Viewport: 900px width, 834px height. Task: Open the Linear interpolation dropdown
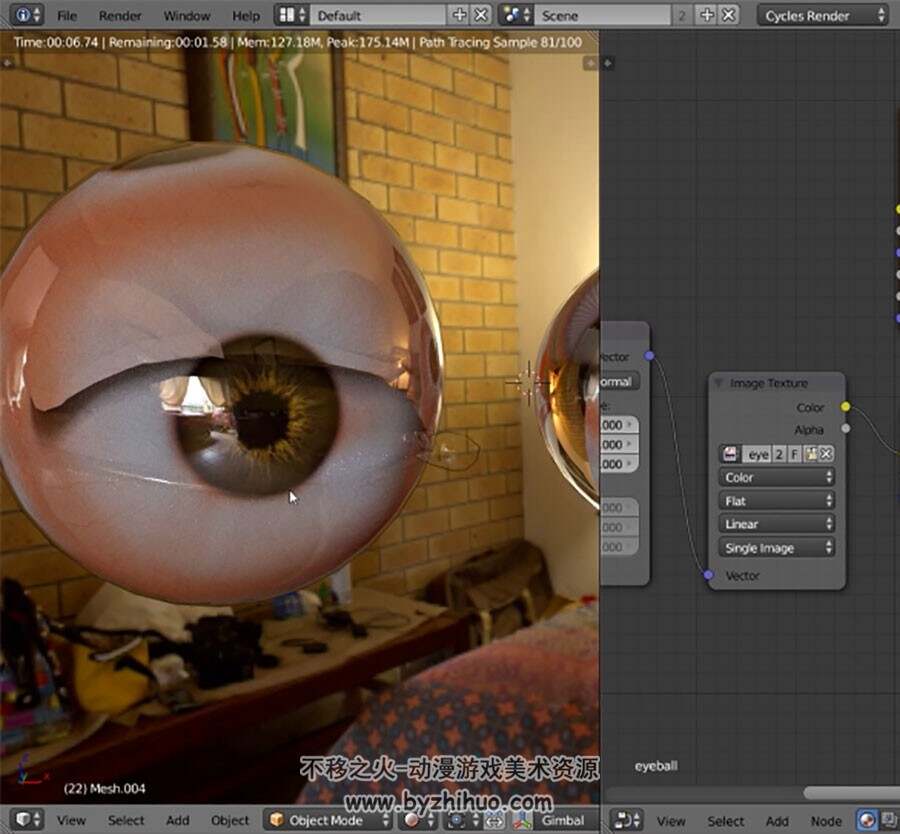[777, 523]
